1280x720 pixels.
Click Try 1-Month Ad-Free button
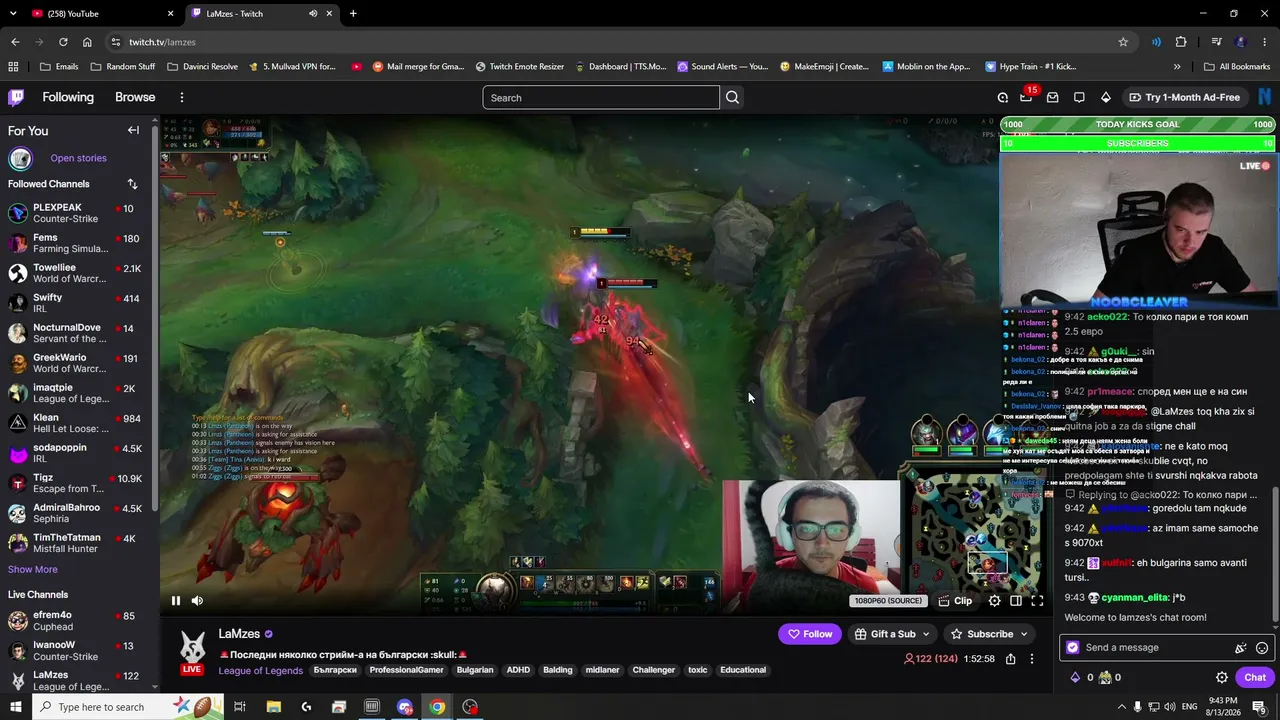pyautogui.click(x=1185, y=97)
